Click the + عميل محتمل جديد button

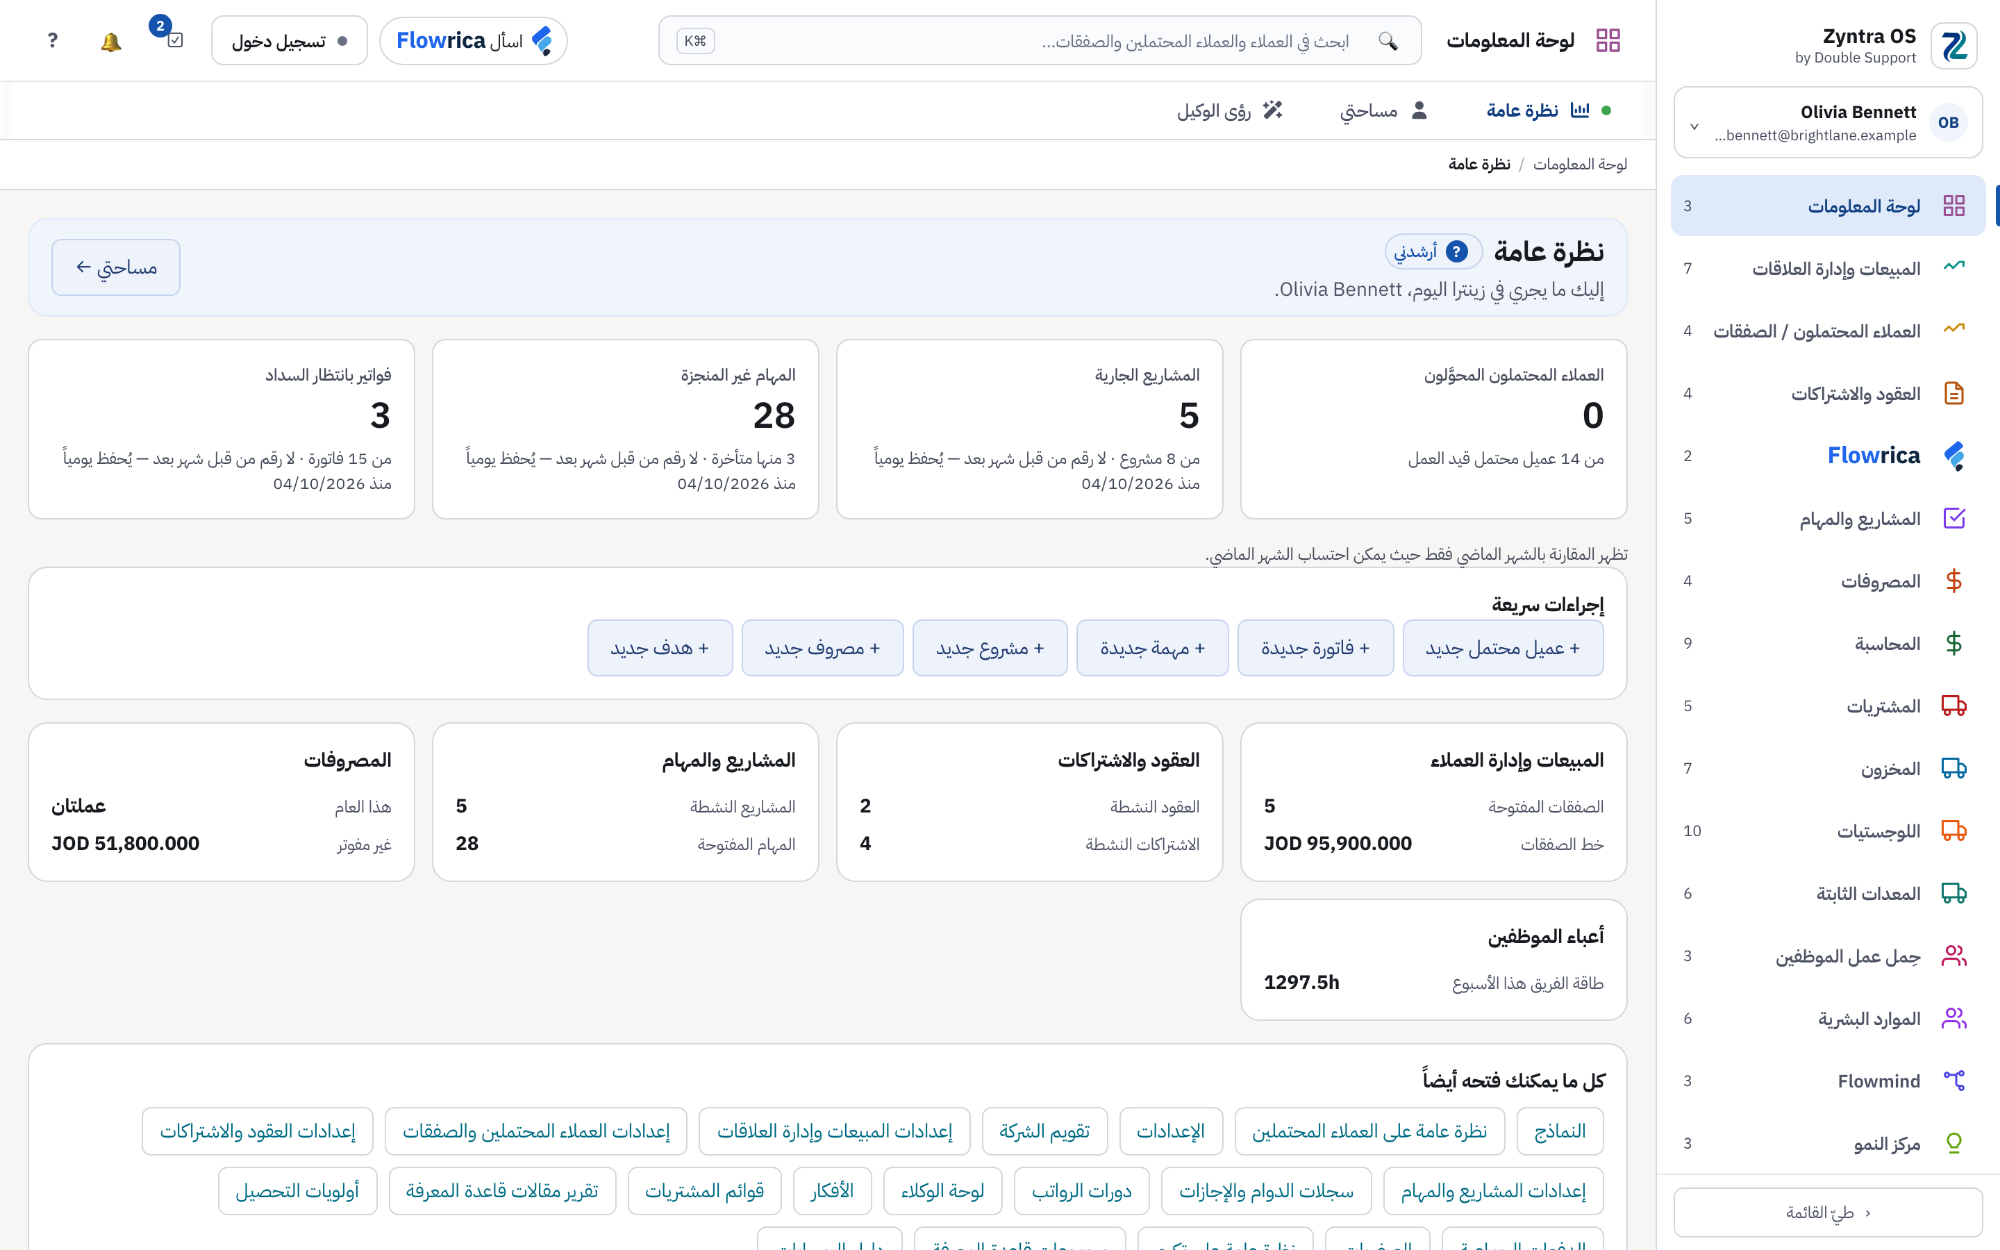[x=1503, y=648]
